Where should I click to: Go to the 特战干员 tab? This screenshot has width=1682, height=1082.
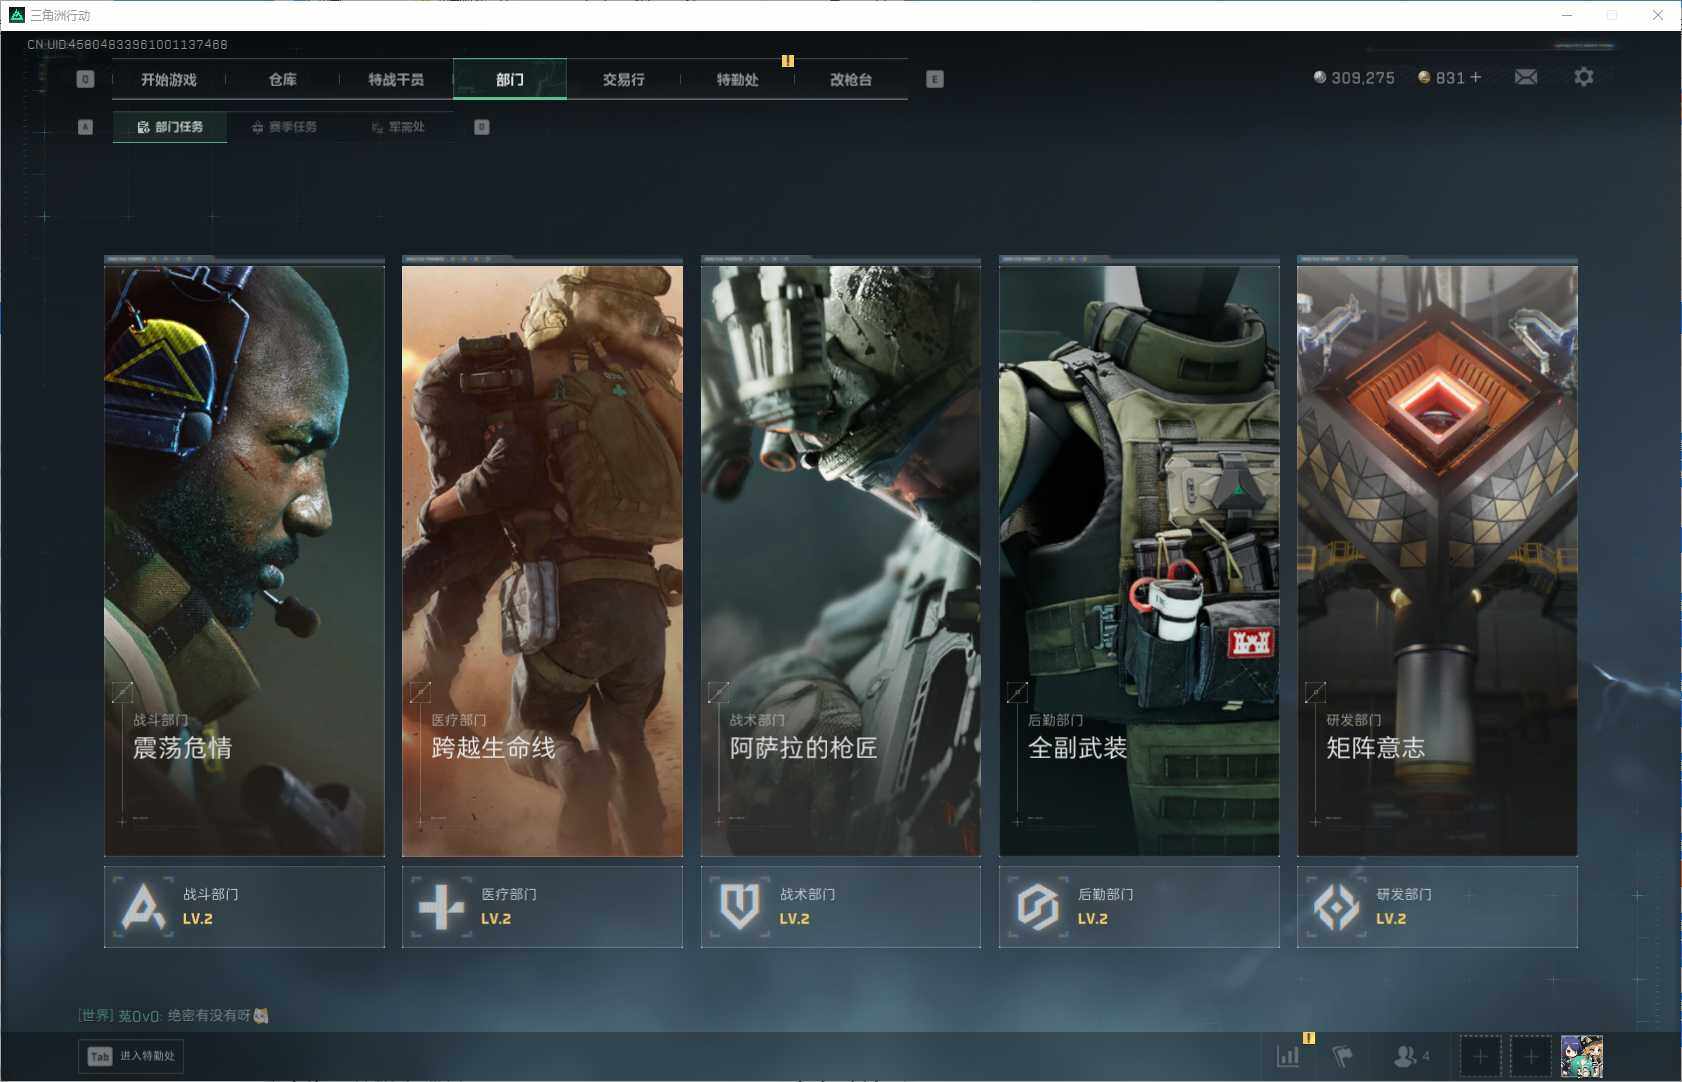pos(396,80)
